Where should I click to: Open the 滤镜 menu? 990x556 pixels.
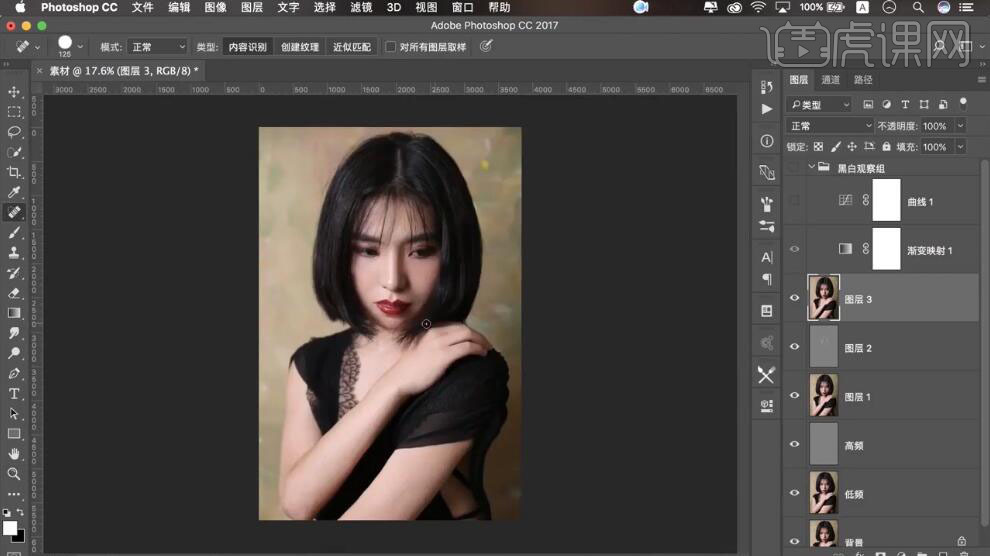pos(362,7)
